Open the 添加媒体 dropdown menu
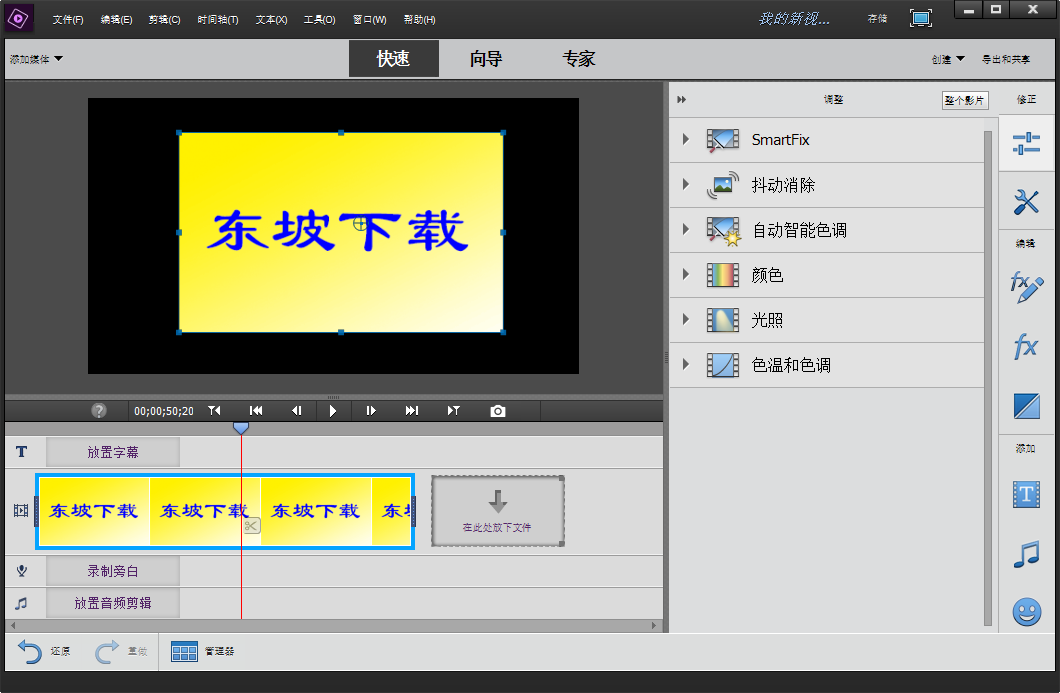Viewport: 1060px width, 693px height. (x=33, y=59)
